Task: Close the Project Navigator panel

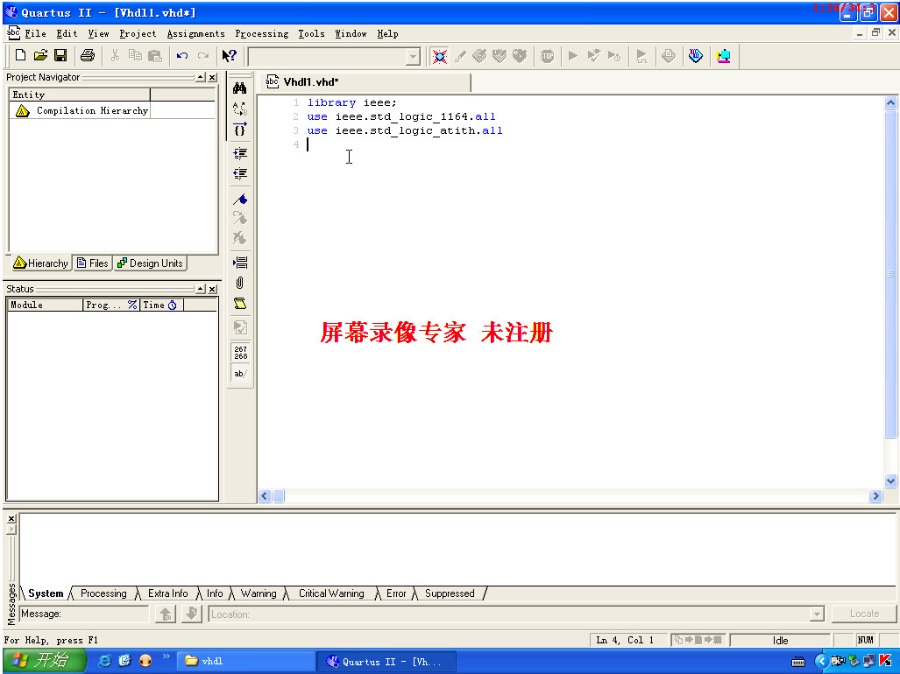Action: (x=212, y=77)
